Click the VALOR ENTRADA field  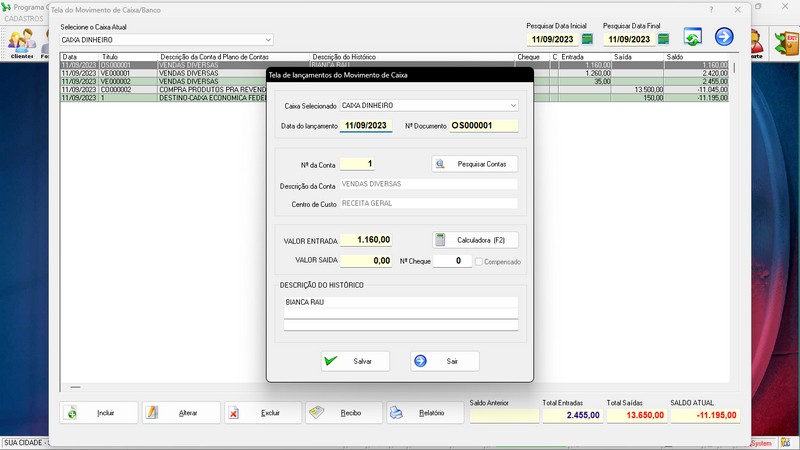(x=366, y=240)
